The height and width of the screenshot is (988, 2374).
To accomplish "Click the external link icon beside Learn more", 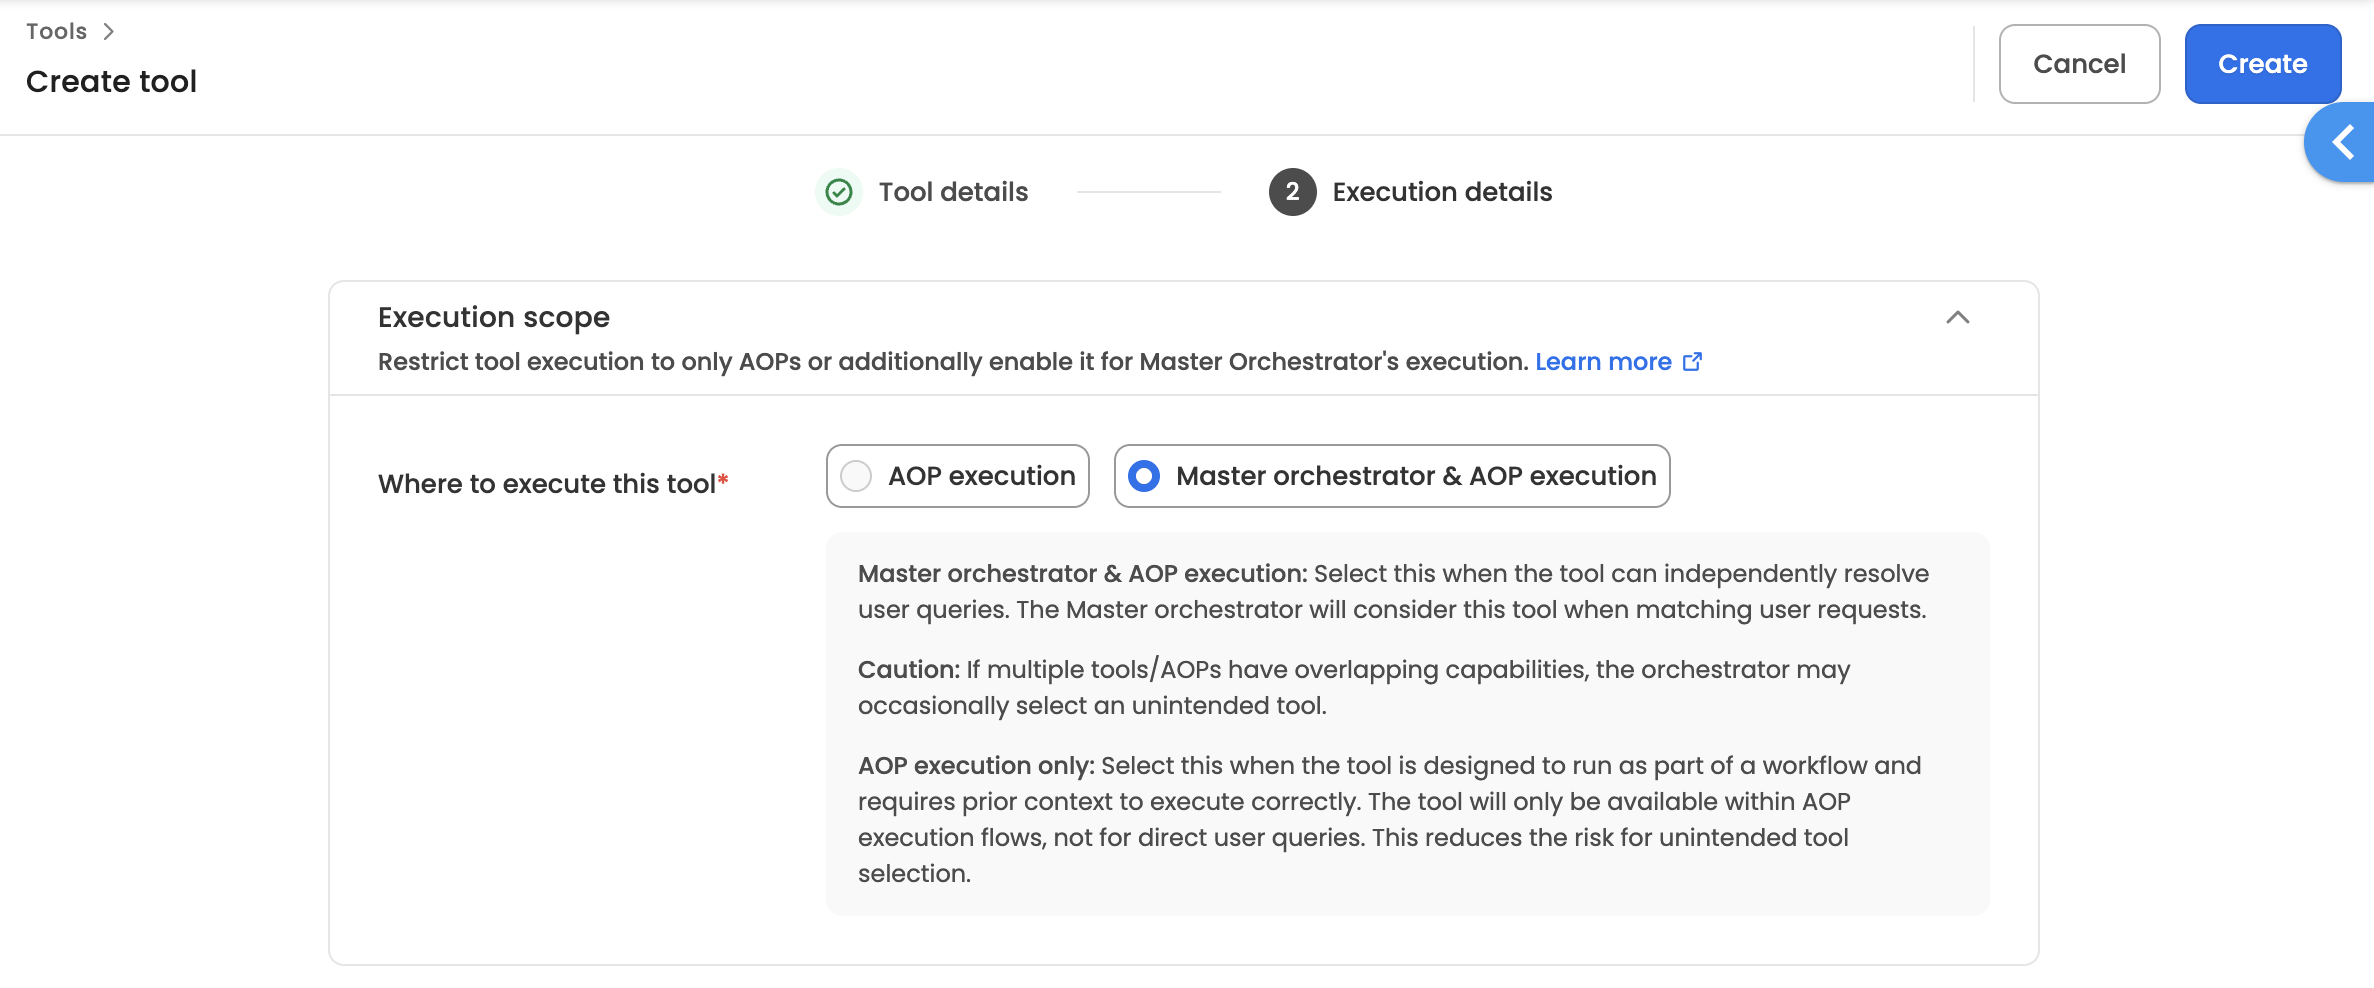I will tap(1692, 362).
